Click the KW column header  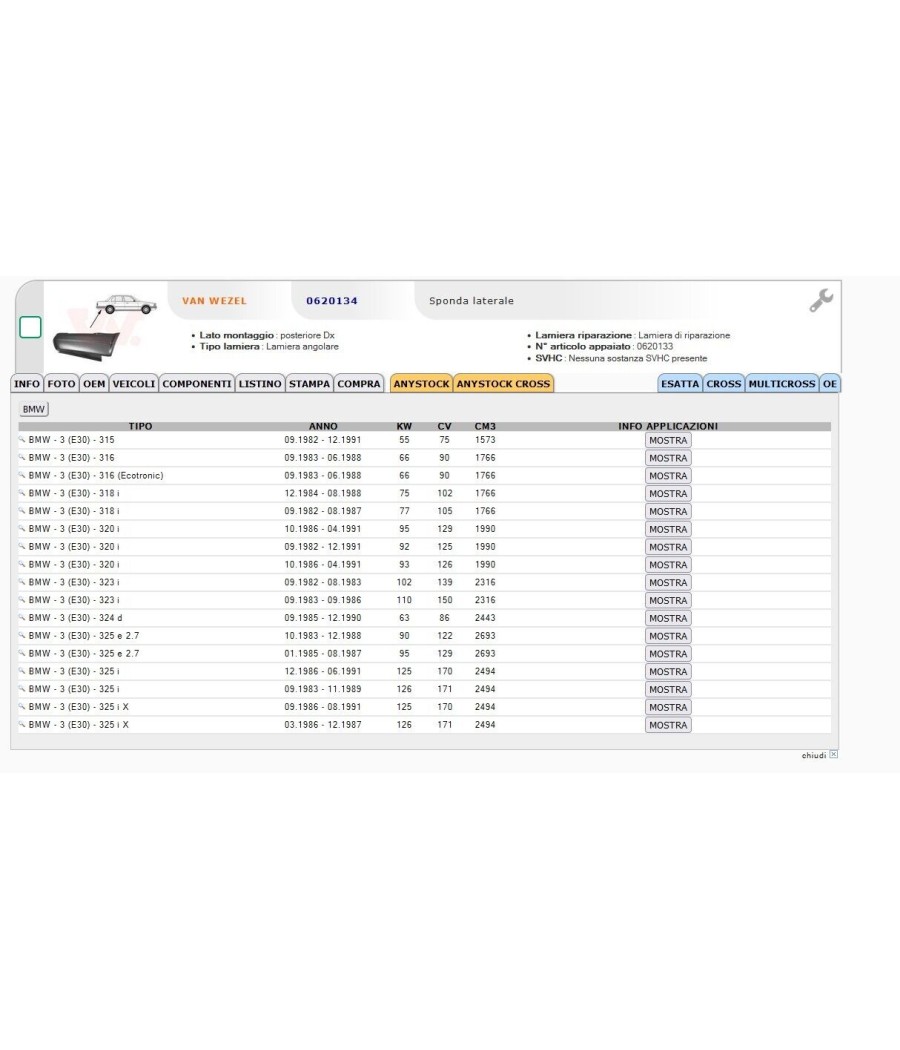(404, 426)
